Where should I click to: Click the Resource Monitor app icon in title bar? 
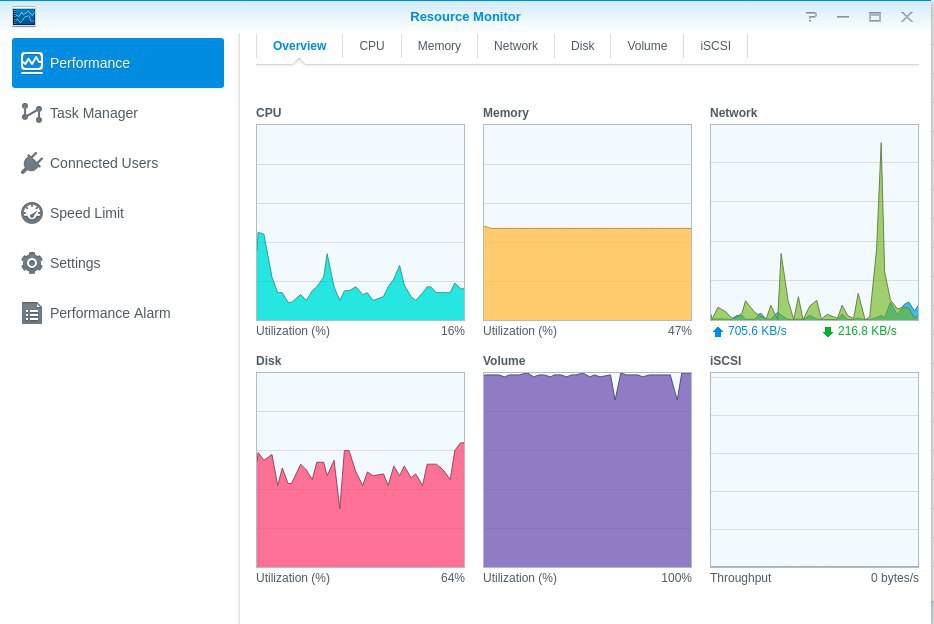click(x=24, y=17)
